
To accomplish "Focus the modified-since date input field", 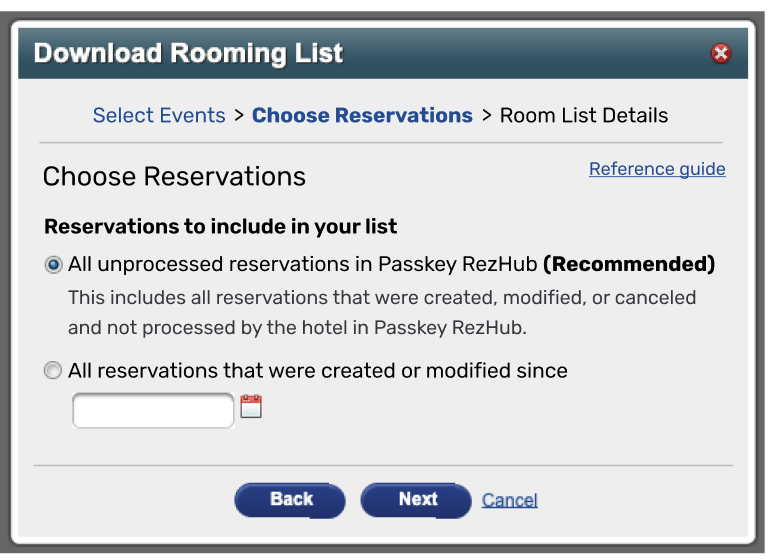I will click(x=153, y=410).
